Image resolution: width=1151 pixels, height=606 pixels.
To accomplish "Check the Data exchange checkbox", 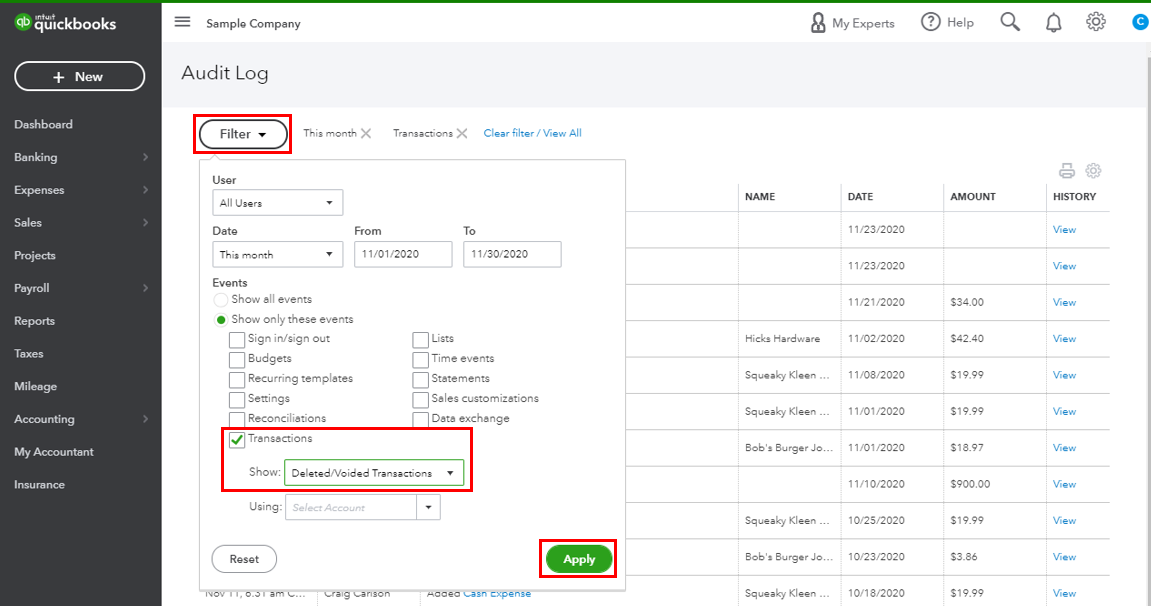I will click(420, 419).
